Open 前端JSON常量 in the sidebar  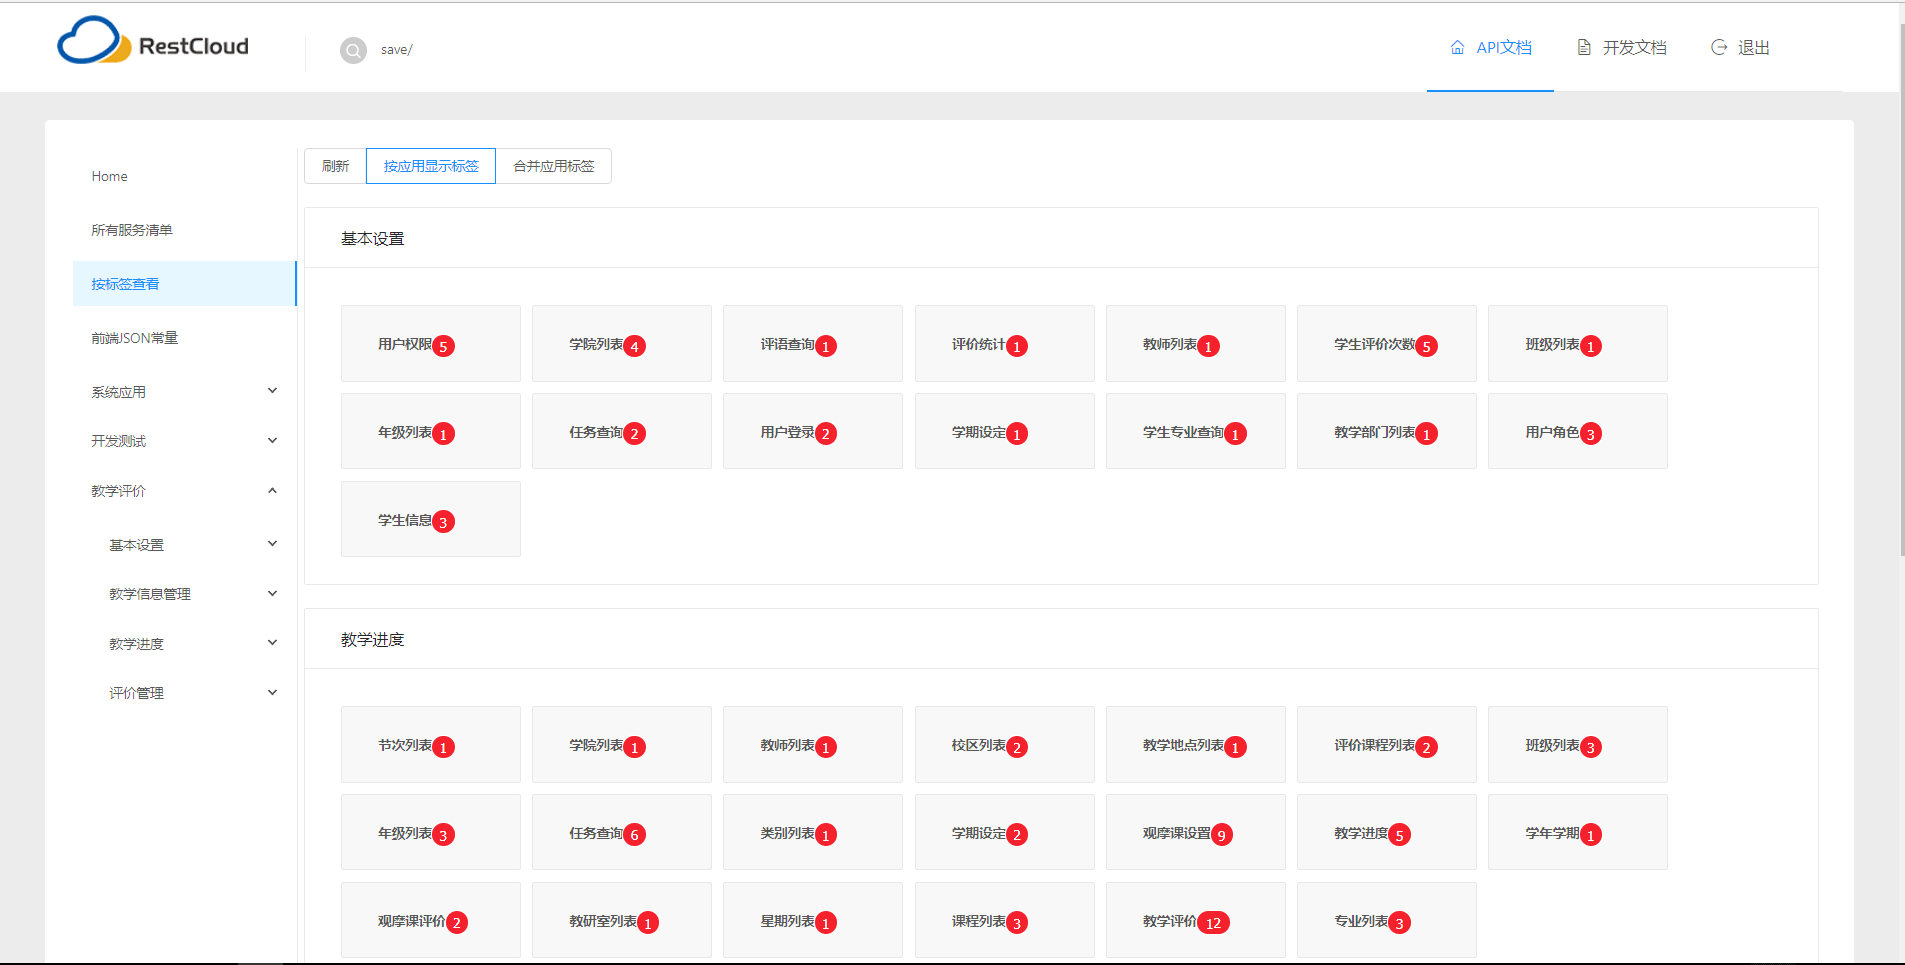[x=185, y=338]
